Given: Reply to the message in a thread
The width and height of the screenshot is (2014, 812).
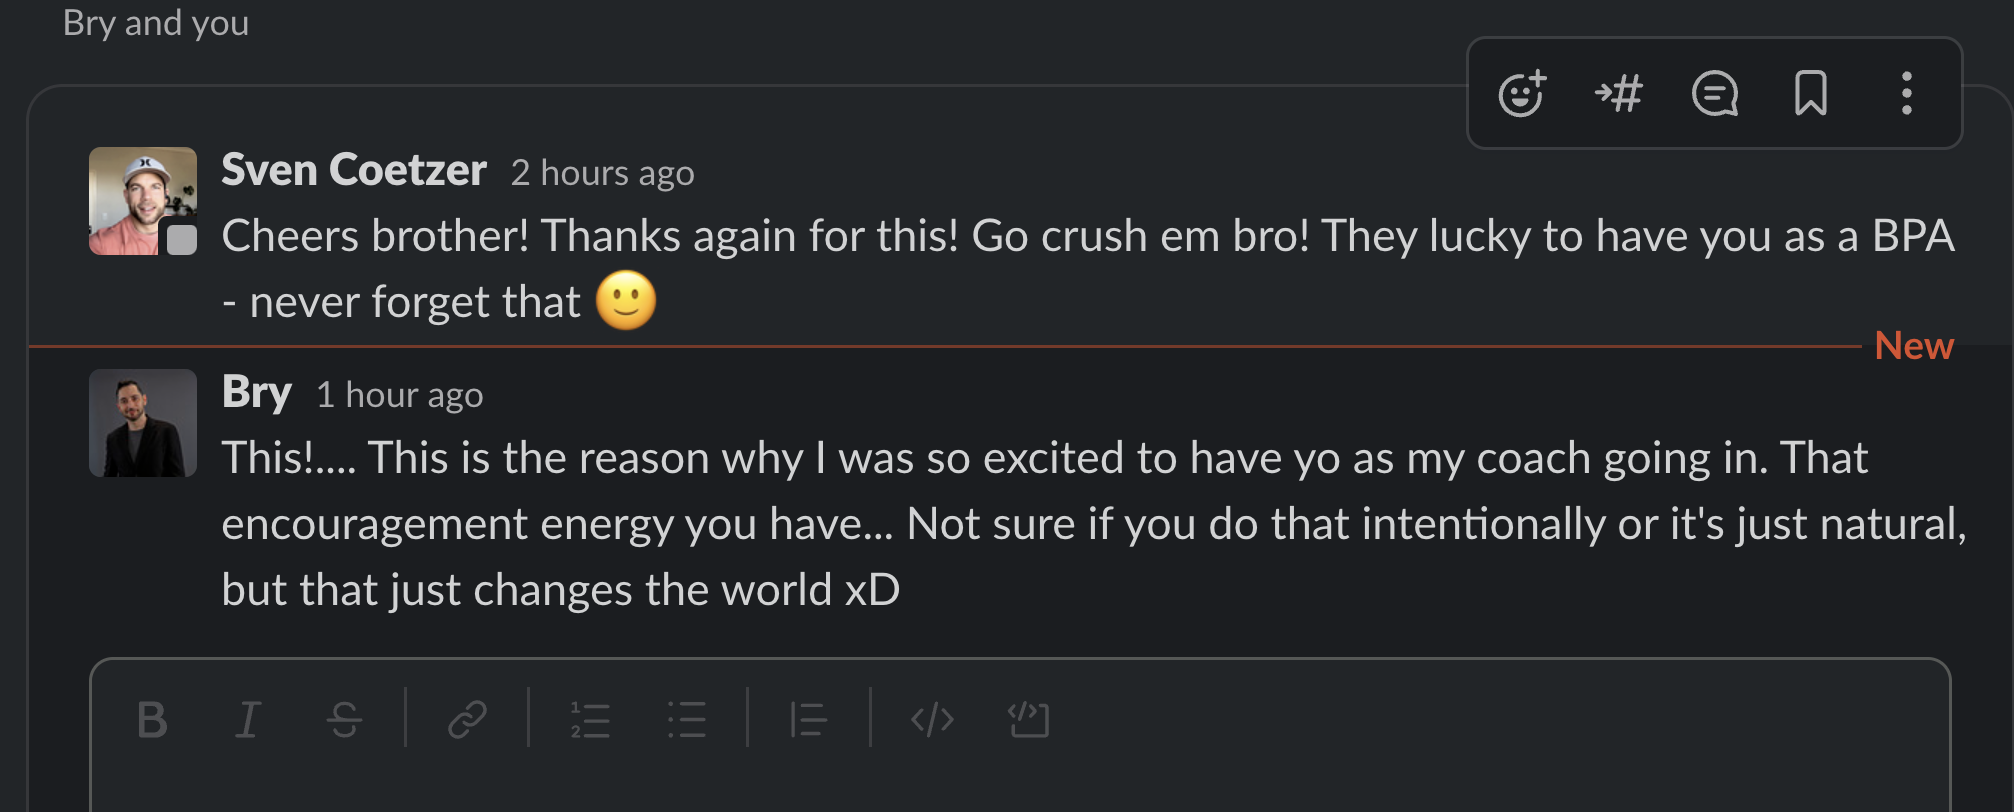Looking at the screenshot, I should coord(1714,94).
